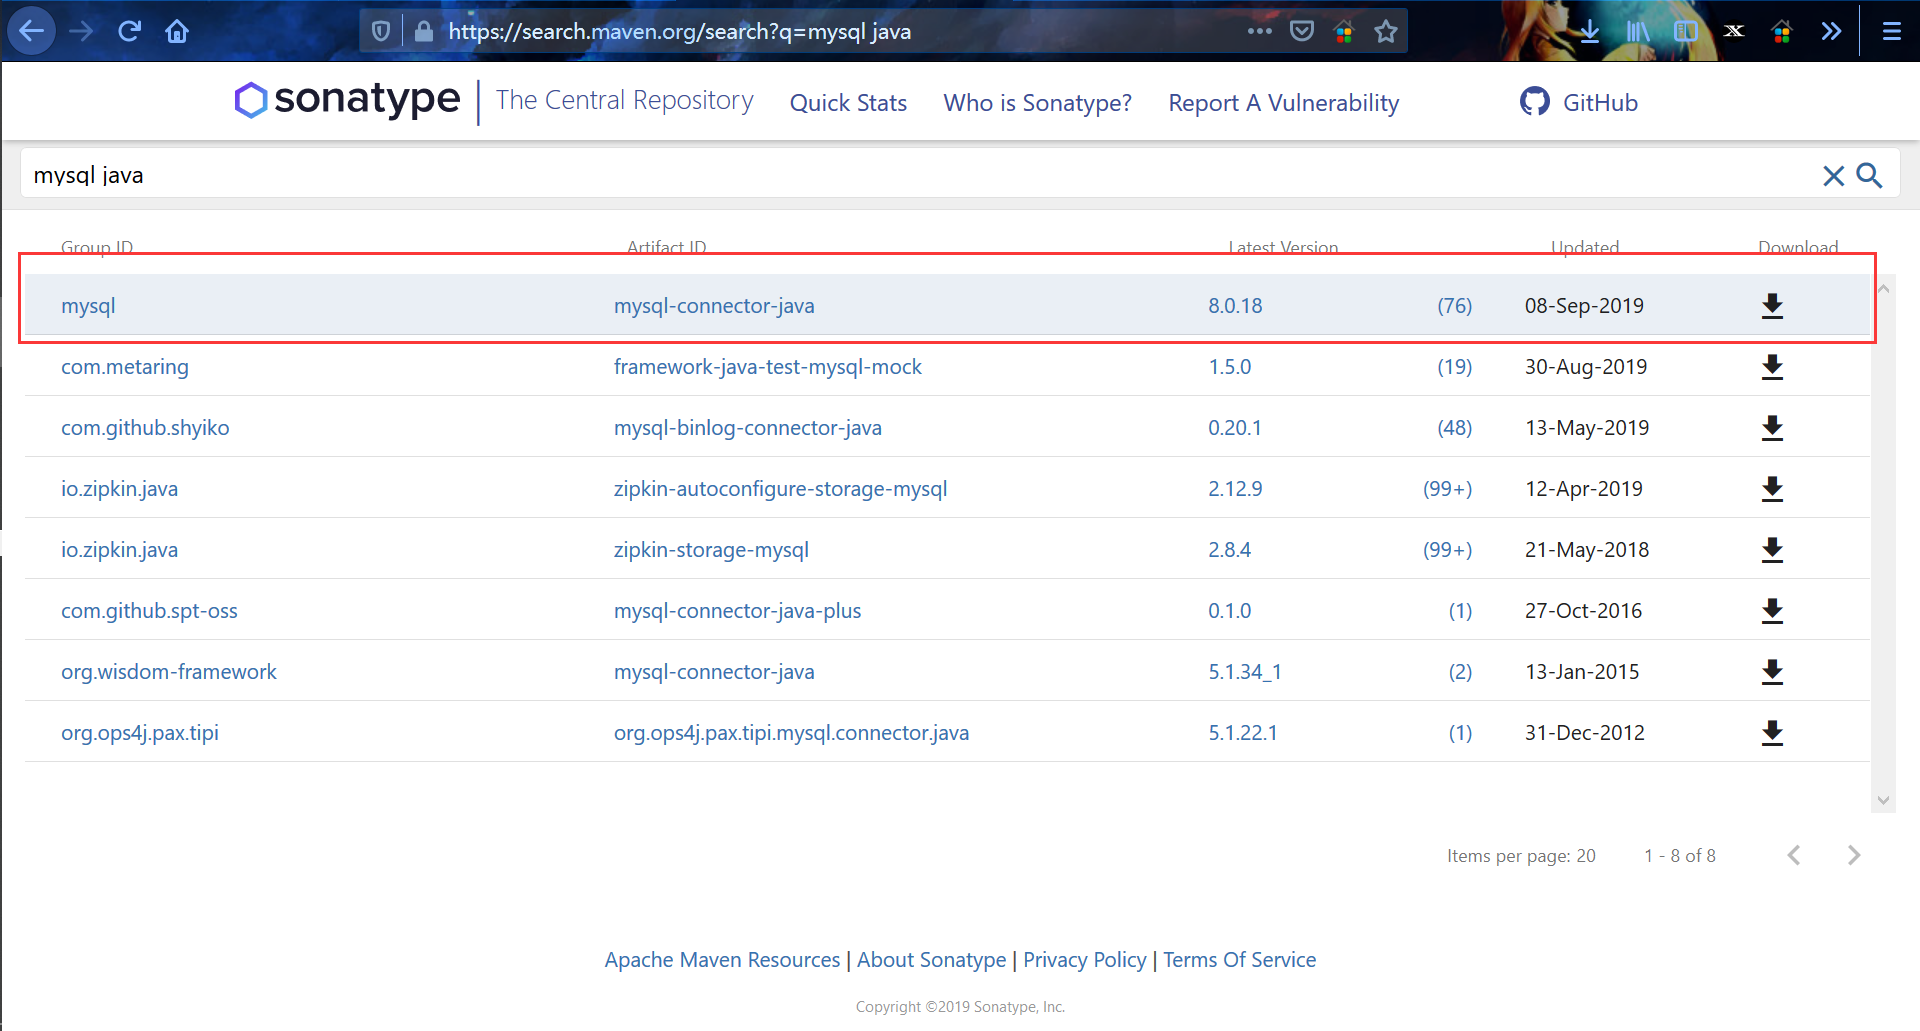The image size is (1920, 1031).
Task: Download mysql-connector-java-plus artifact
Action: click(x=1772, y=611)
